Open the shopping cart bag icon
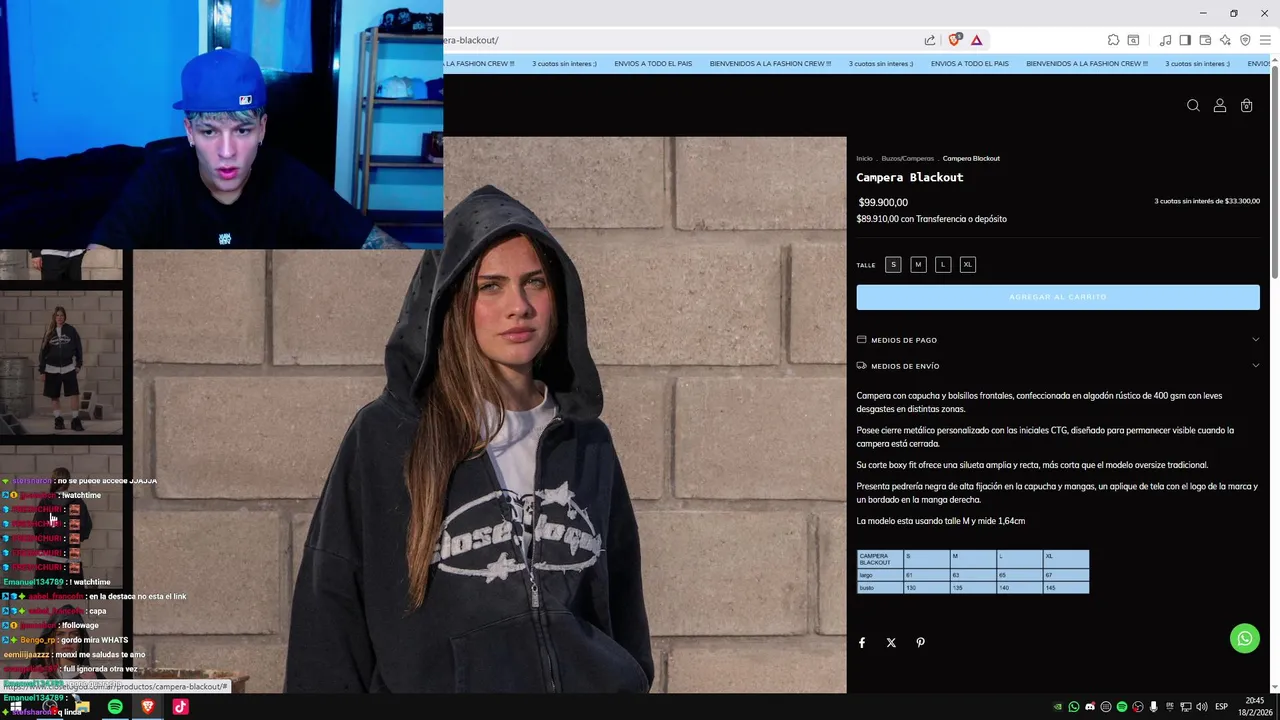 pyautogui.click(x=1246, y=106)
